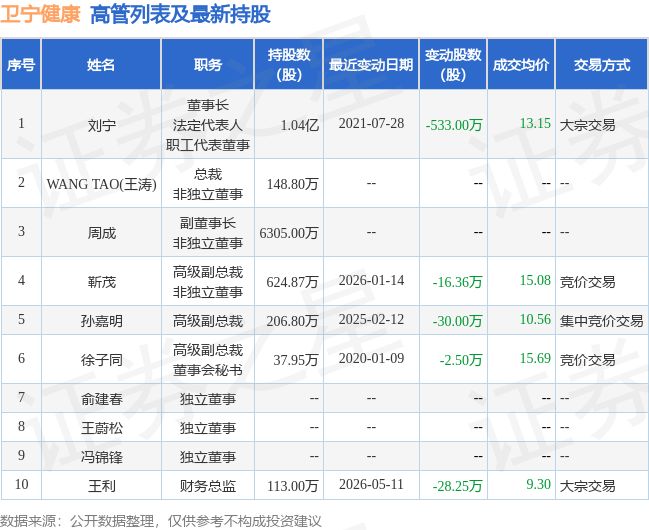
Task: Click the 副董事长 position text
Action: 208,223
